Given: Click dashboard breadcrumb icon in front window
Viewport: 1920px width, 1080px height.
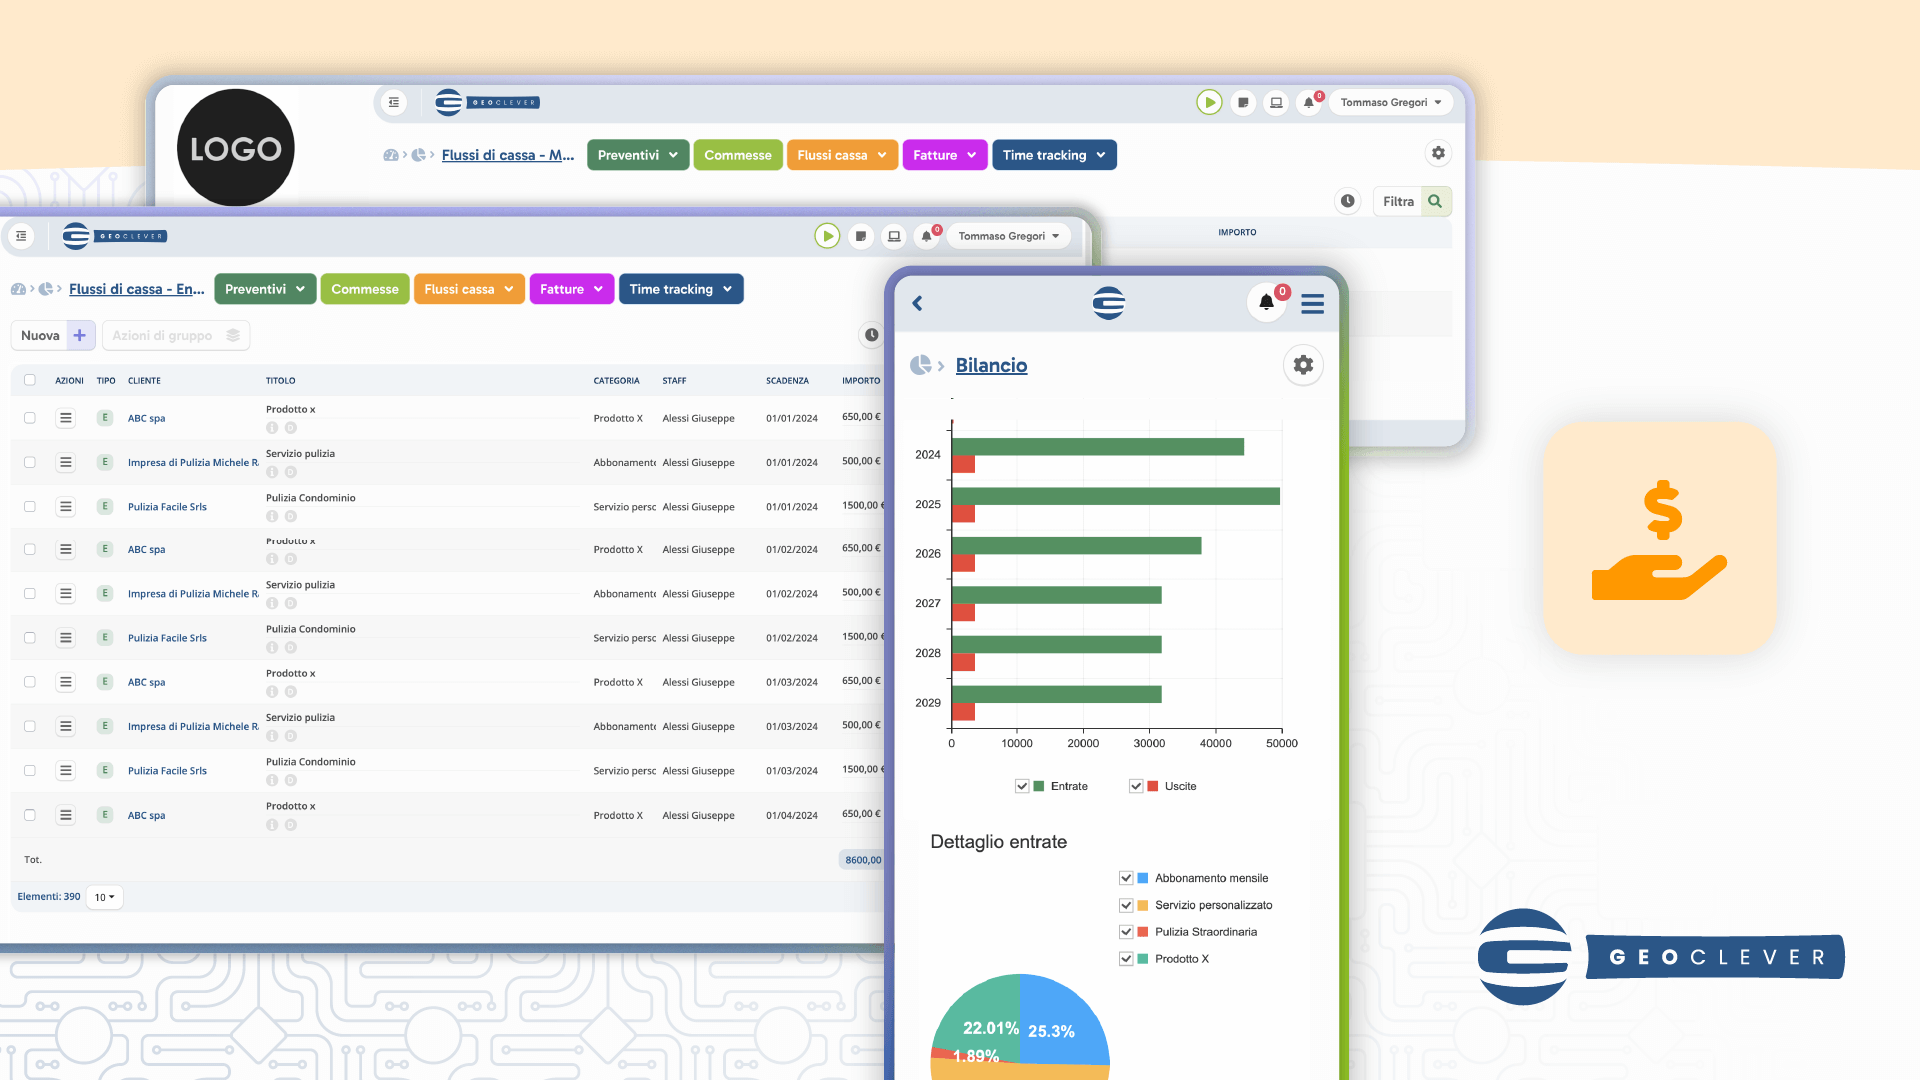Looking at the screenshot, I should (18, 289).
